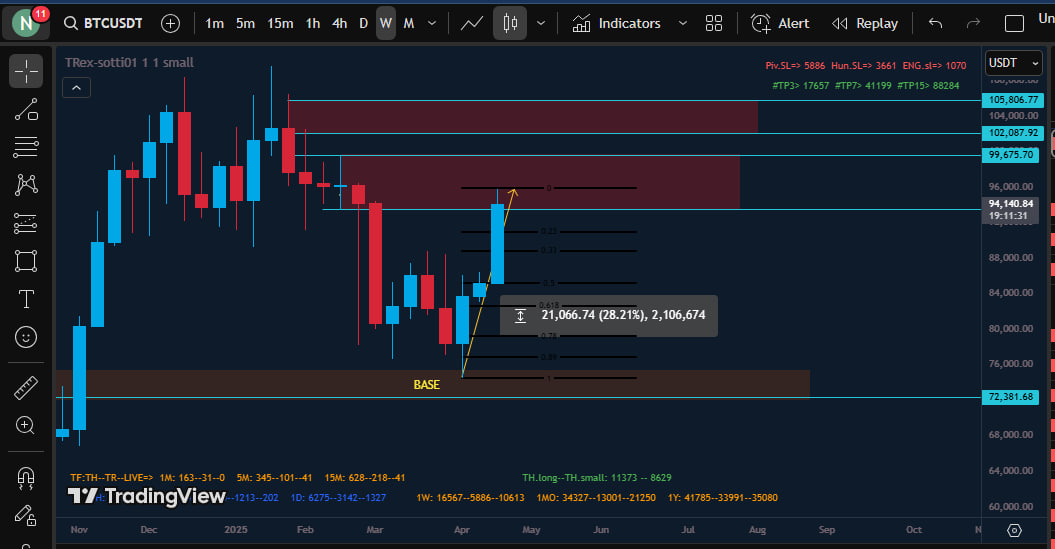Select the XABCD pattern drawing tool
Image resolution: width=1055 pixels, height=549 pixels.
click(26, 185)
